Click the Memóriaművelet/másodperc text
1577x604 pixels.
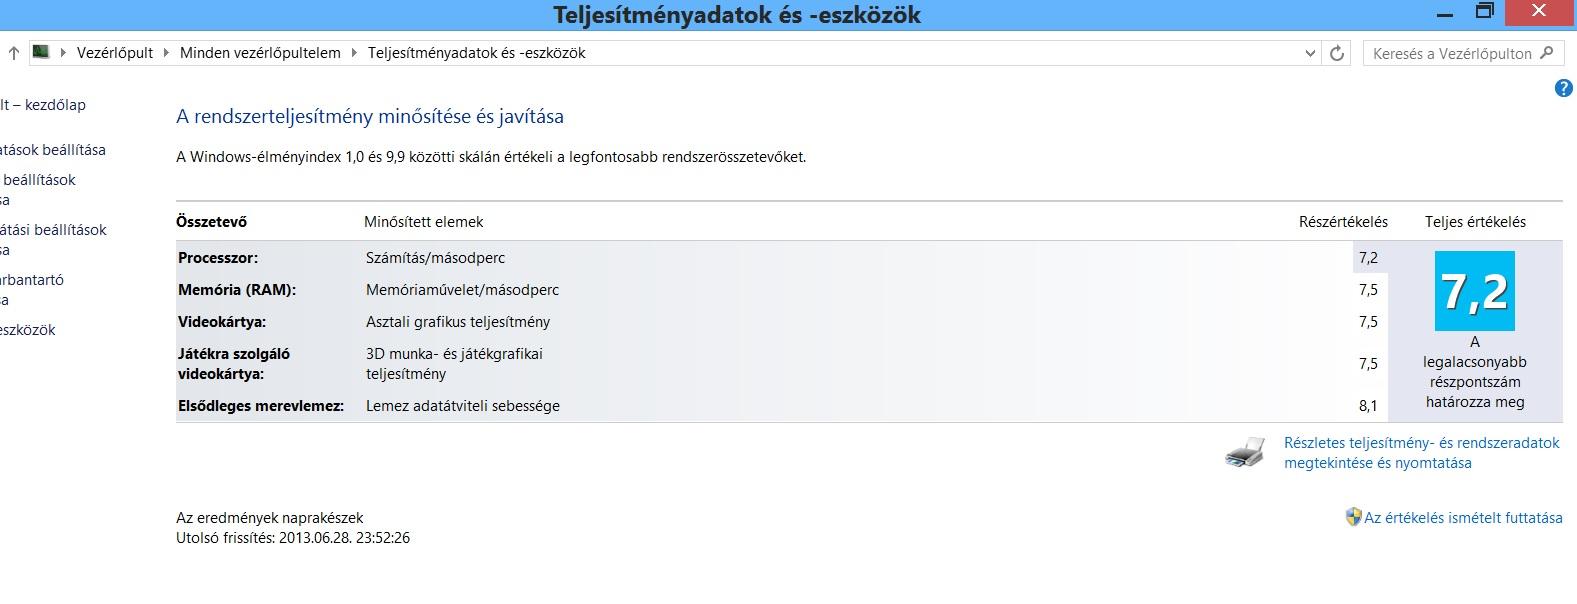(x=463, y=290)
